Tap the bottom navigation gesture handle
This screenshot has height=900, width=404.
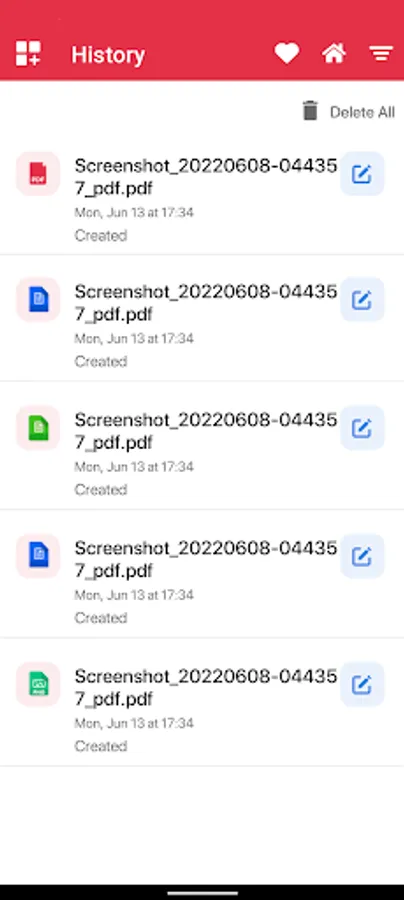pyautogui.click(x=202, y=893)
